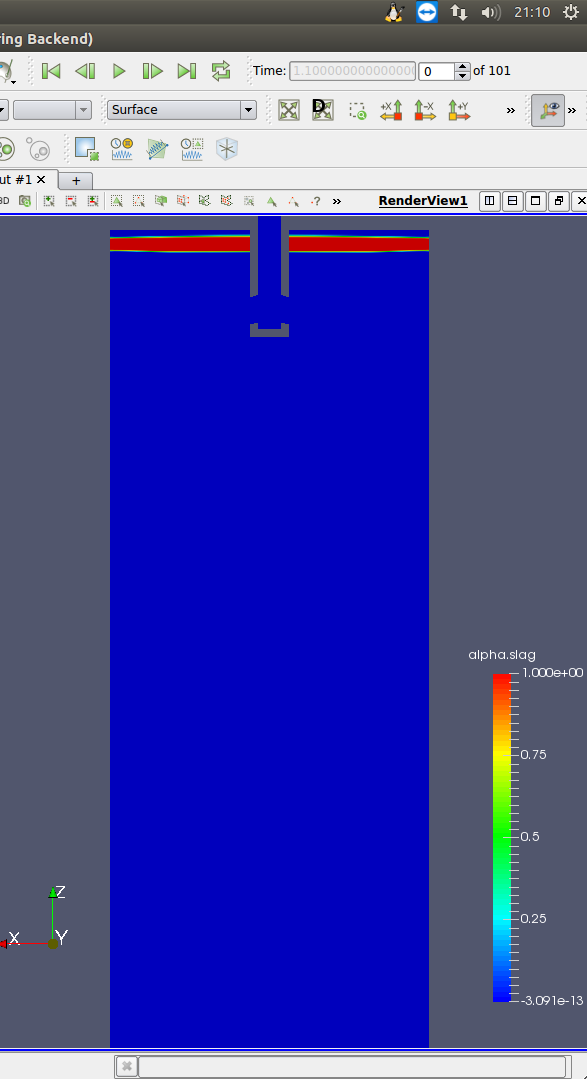Increment the time step index
The height and width of the screenshot is (1079, 587).
[x=463, y=67]
